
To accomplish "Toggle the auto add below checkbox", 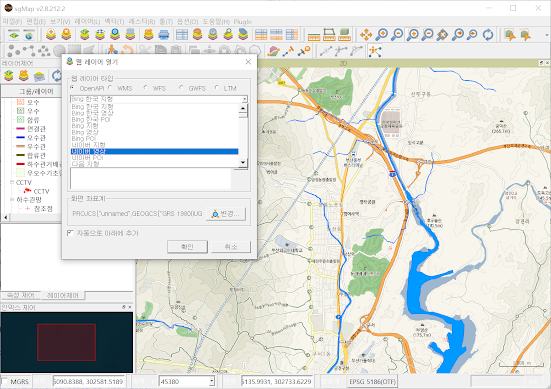I will (70, 233).
